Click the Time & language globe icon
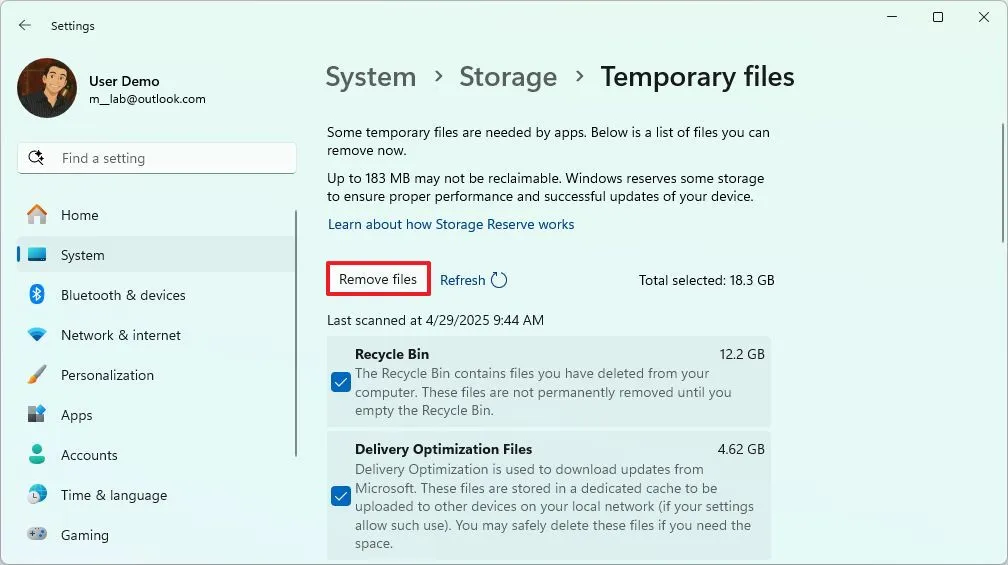Viewport: 1008px width, 565px height. pos(37,495)
